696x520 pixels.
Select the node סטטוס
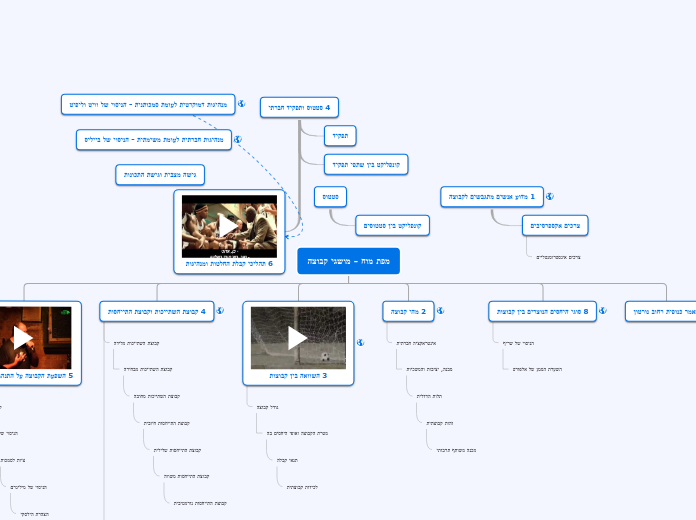point(331,197)
